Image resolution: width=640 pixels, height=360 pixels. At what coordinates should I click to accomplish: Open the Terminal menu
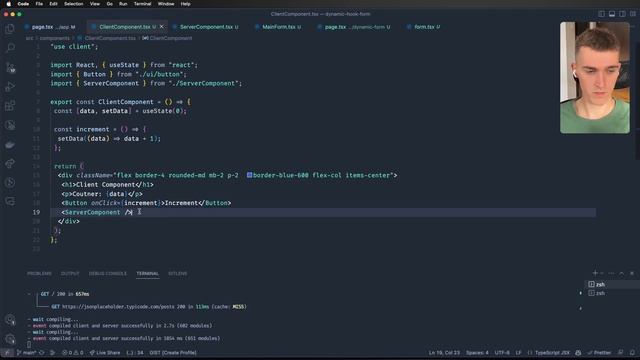click(142, 4)
